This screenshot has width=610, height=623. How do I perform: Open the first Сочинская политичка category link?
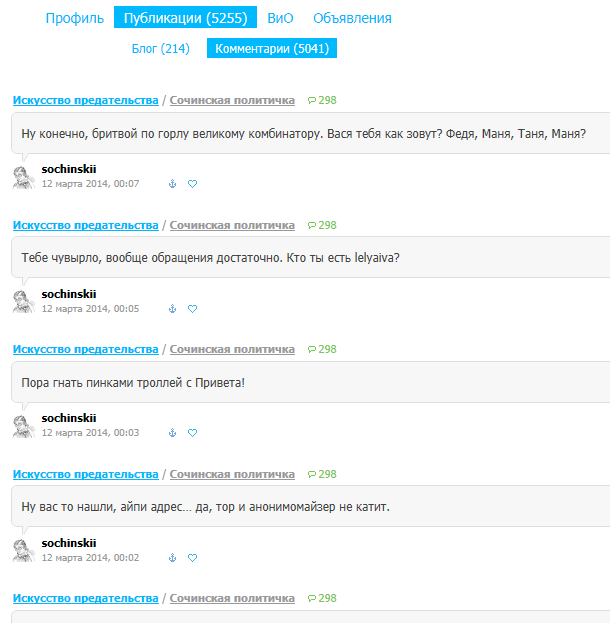(232, 100)
